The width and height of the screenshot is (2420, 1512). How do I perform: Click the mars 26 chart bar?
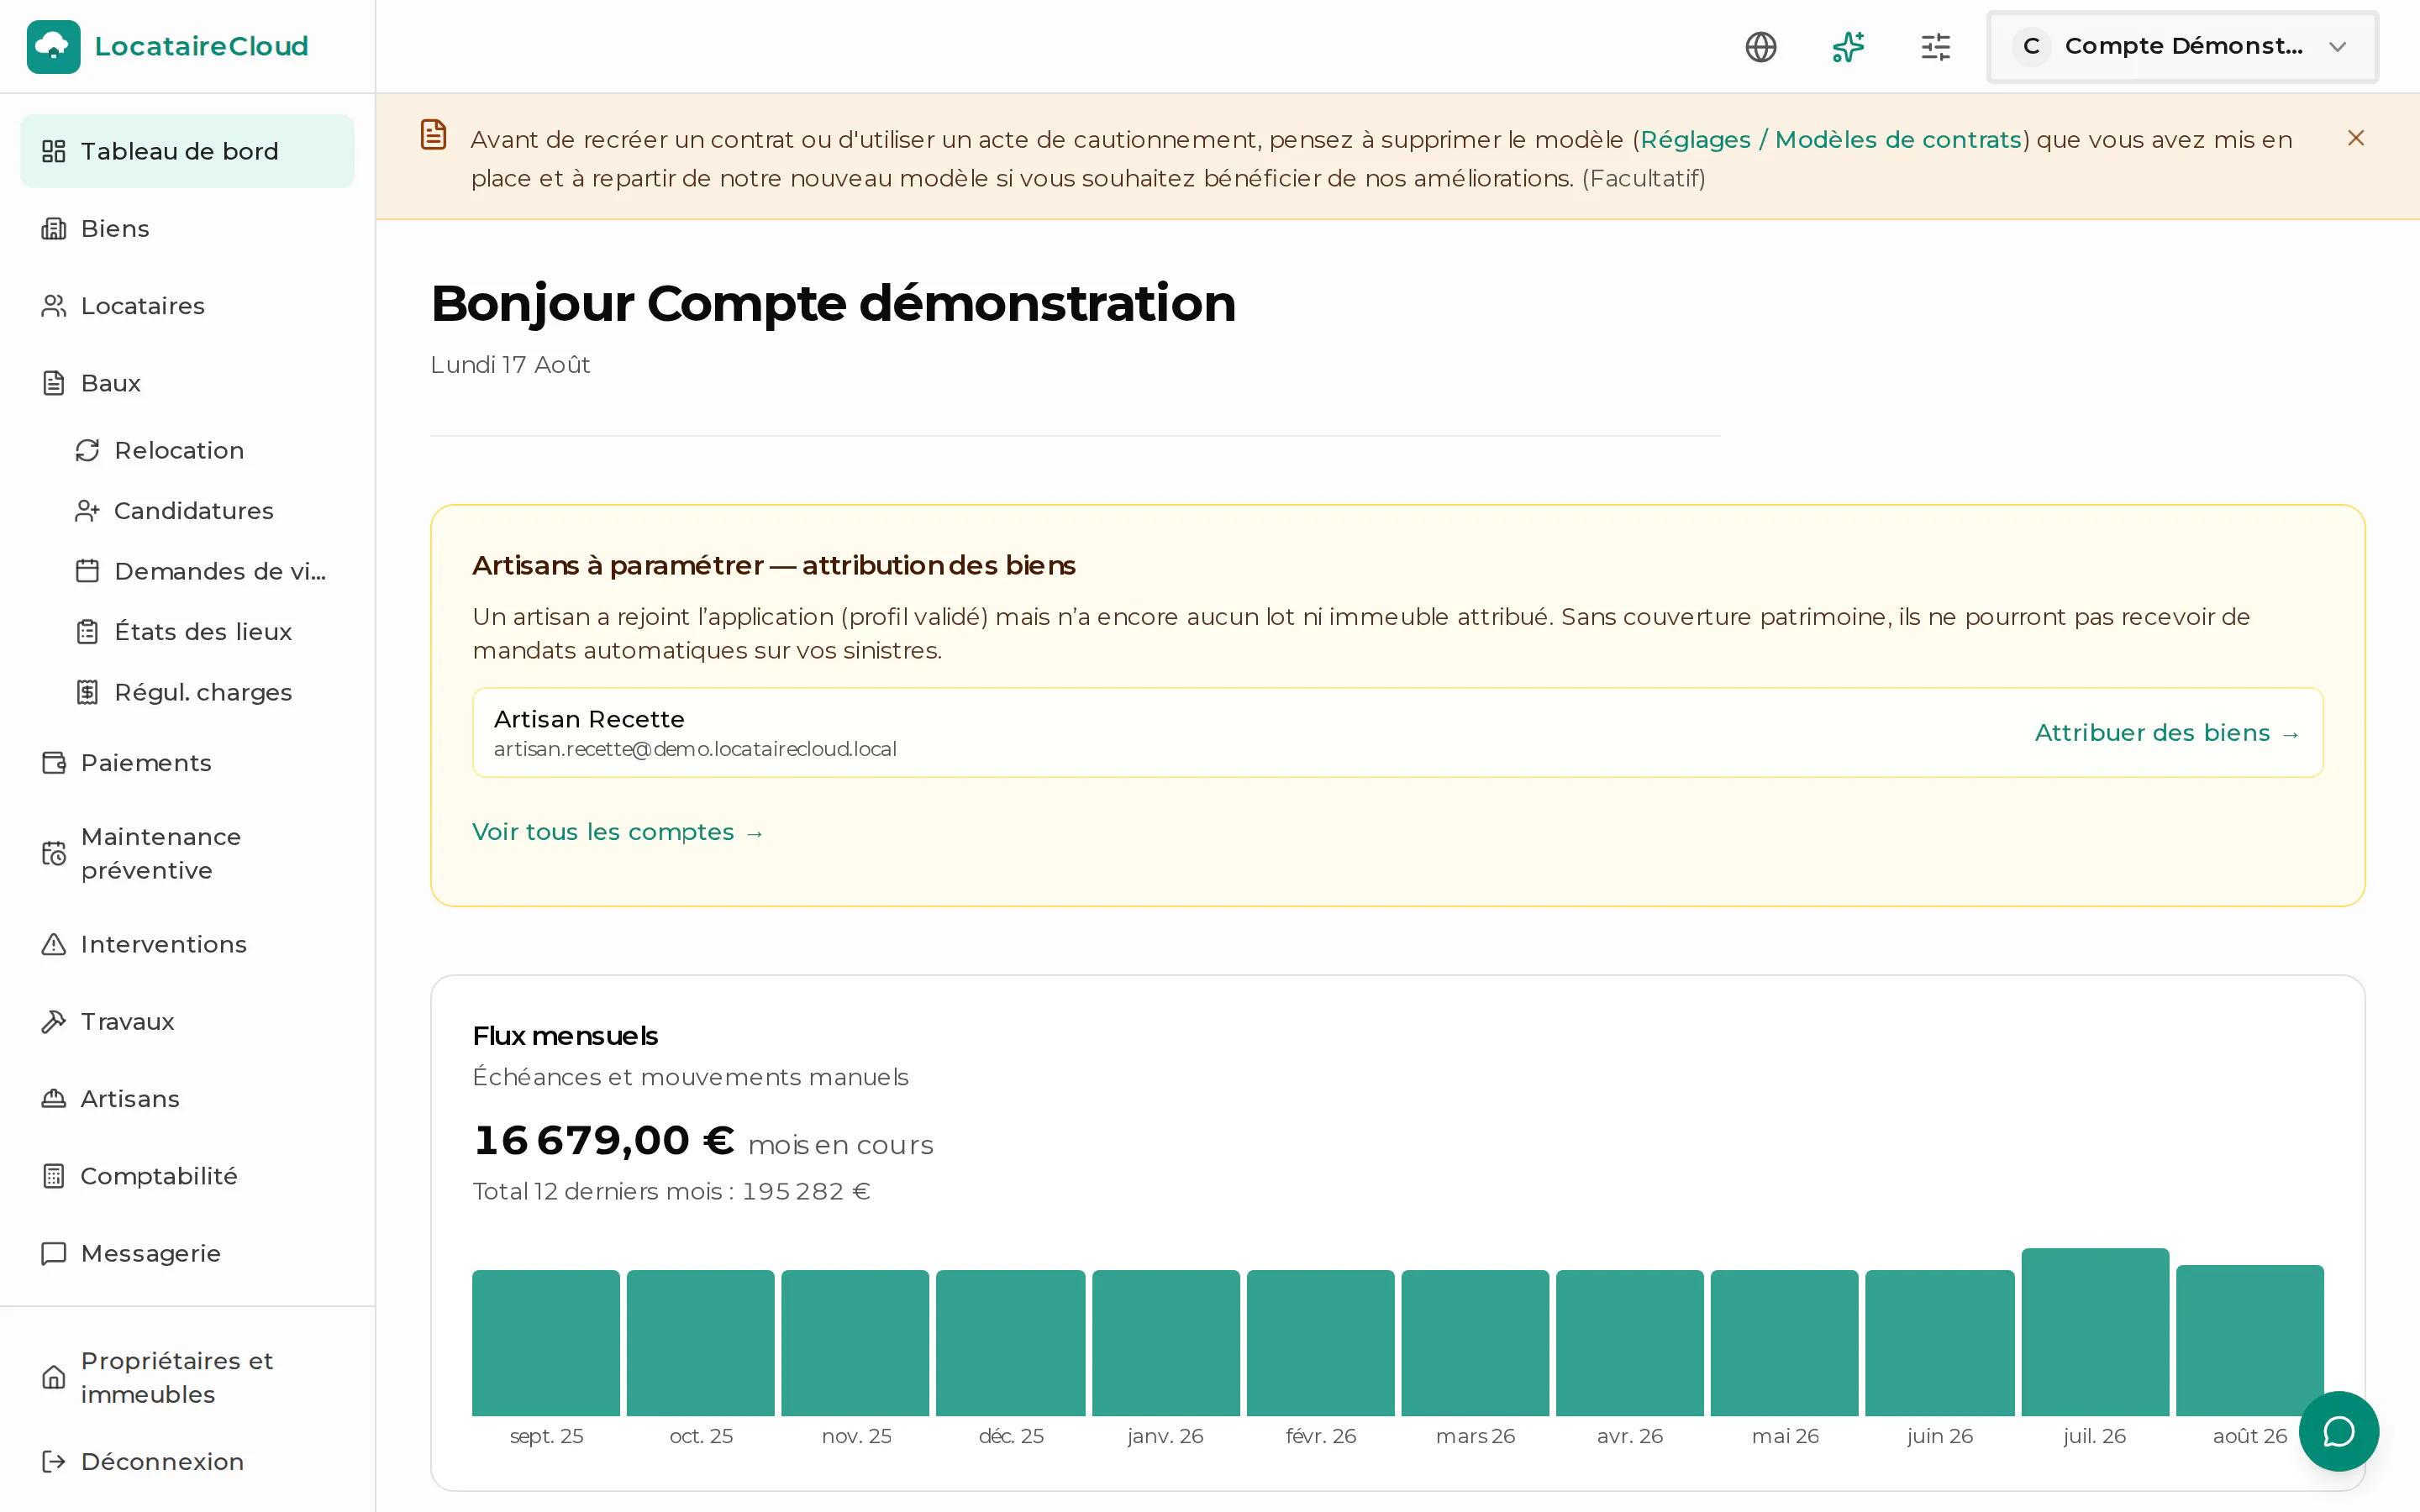[x=1475, y=1343]
